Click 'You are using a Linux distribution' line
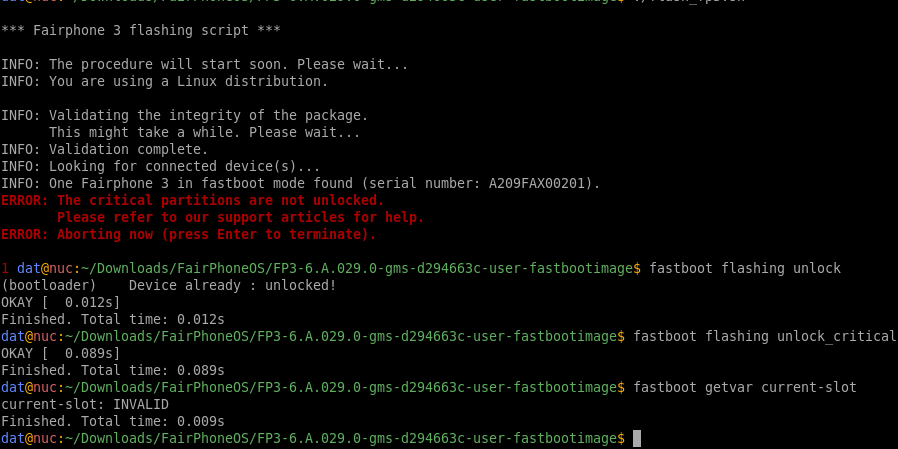Image resolution: width=898 pixels, height=449 pixels. click(164, 81)
